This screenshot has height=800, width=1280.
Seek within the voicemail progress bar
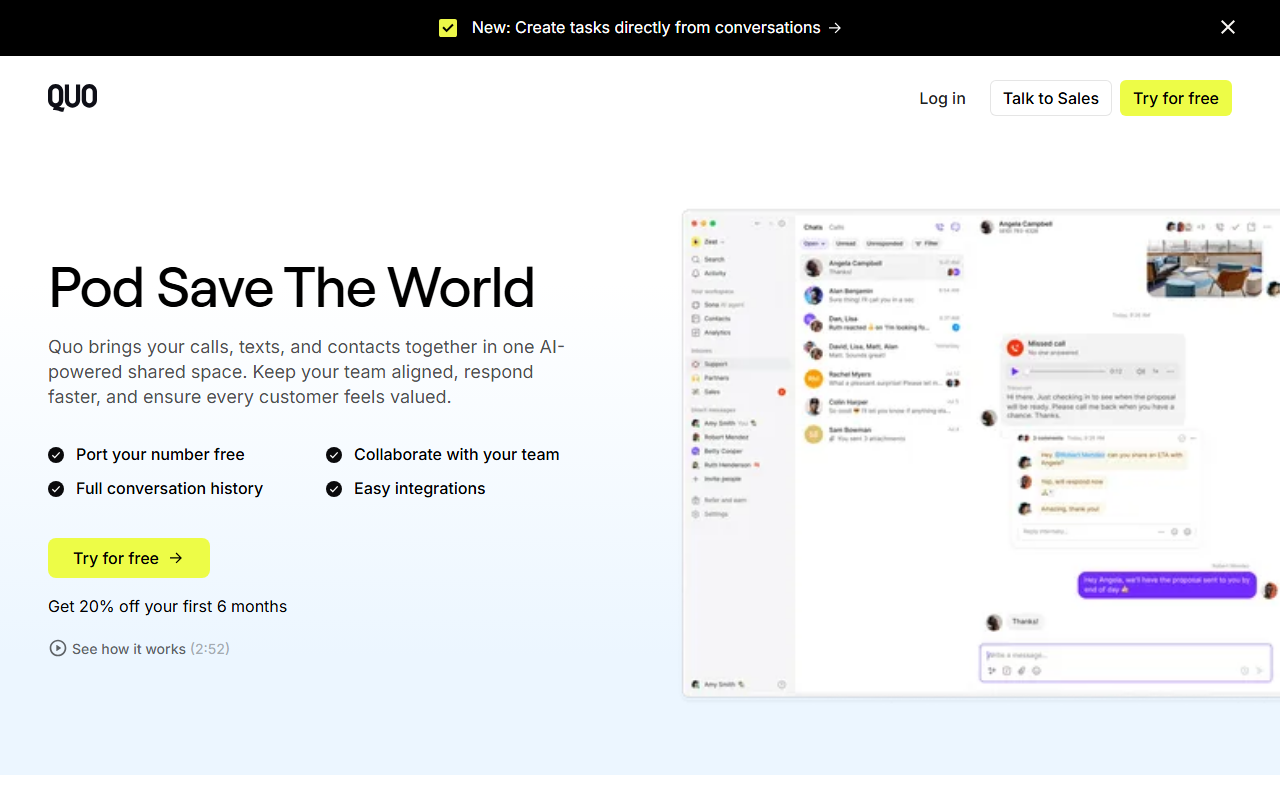[x=1065, y=372]
